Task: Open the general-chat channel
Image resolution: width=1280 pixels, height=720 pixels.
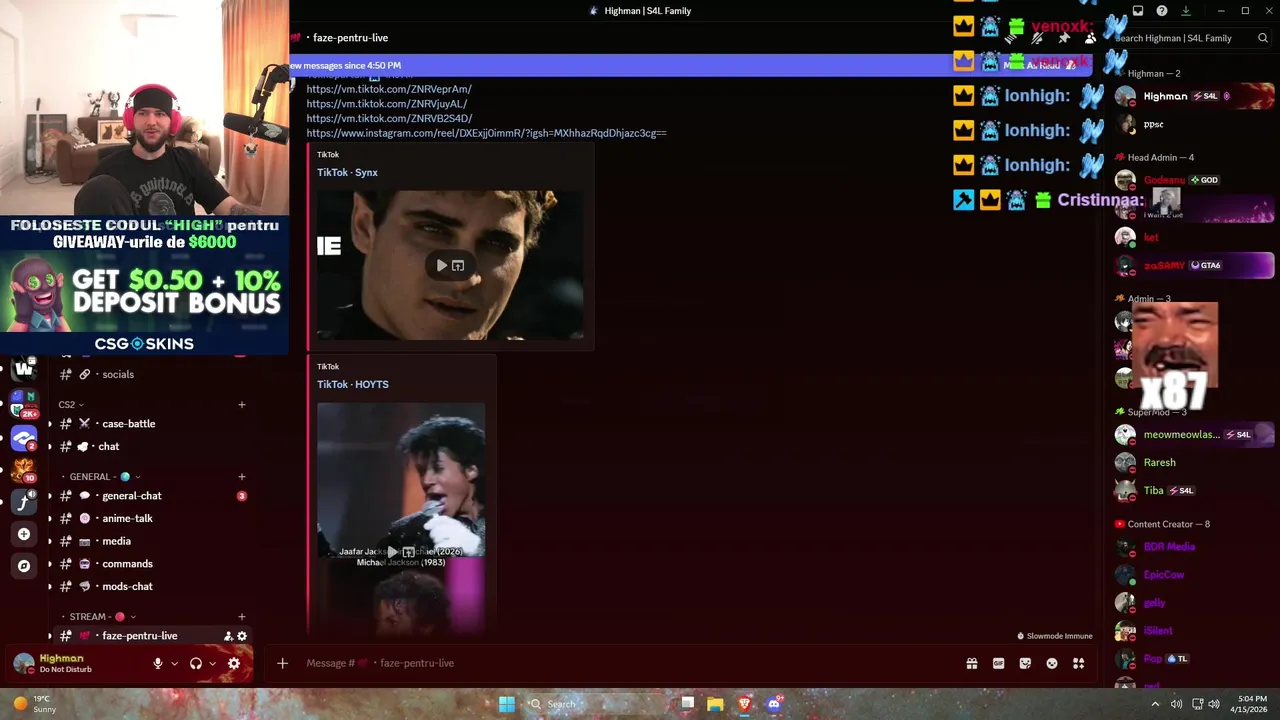Action: tap(150, 496)
